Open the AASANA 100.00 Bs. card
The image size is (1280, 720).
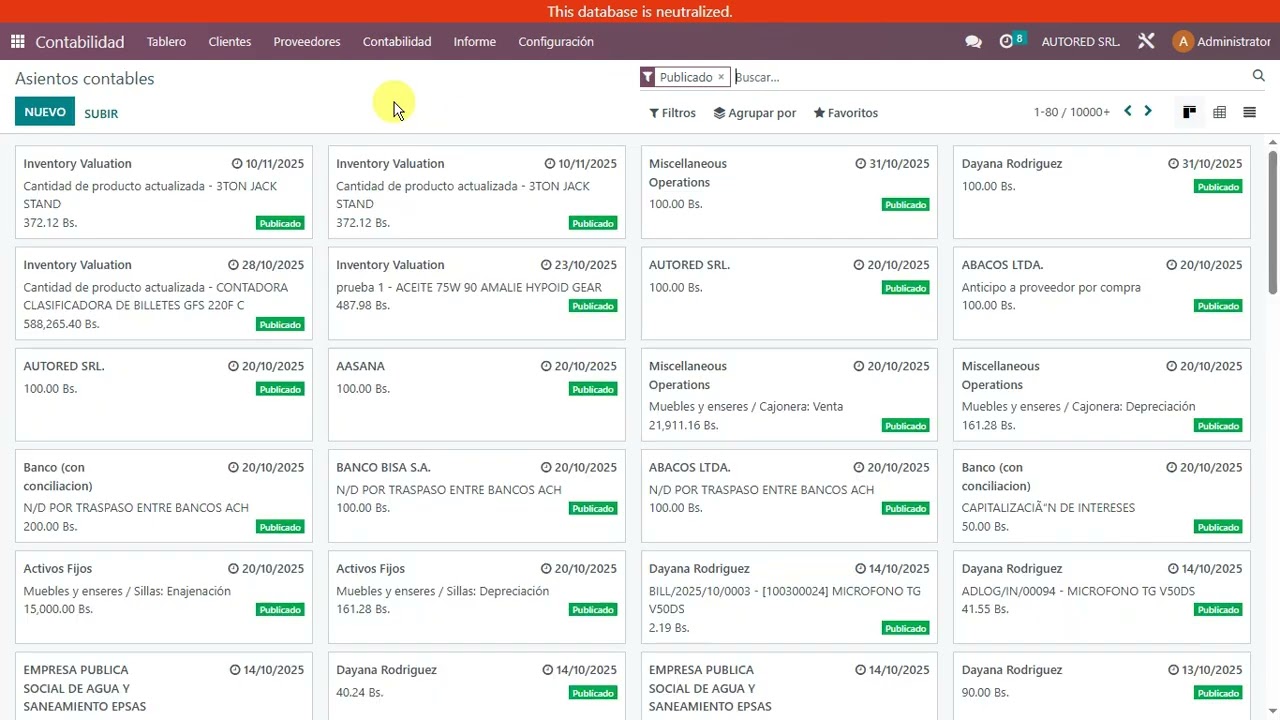click(x=477, y=394)
